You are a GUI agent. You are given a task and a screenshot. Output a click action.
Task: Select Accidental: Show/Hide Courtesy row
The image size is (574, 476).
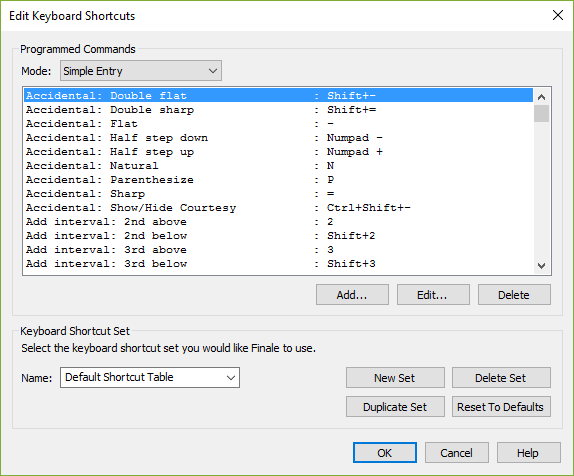(x=279, y=208)
